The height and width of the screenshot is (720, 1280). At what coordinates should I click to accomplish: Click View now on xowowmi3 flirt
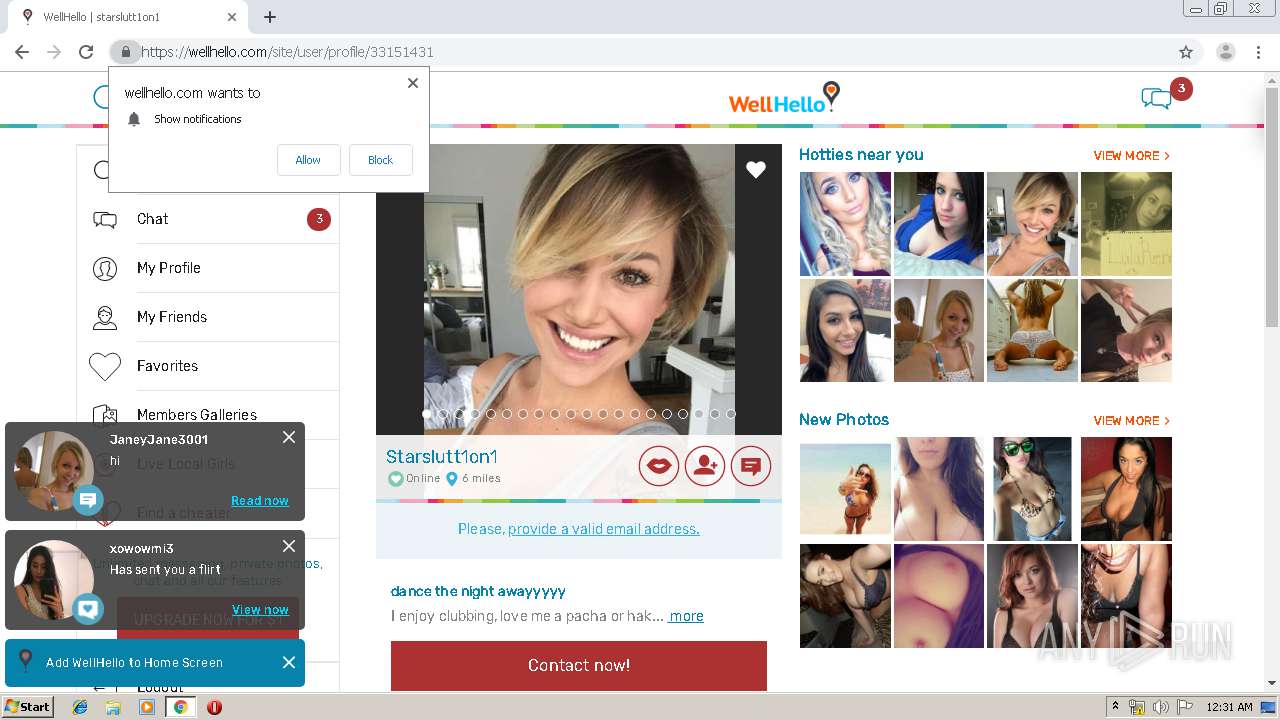coord(260,610)
